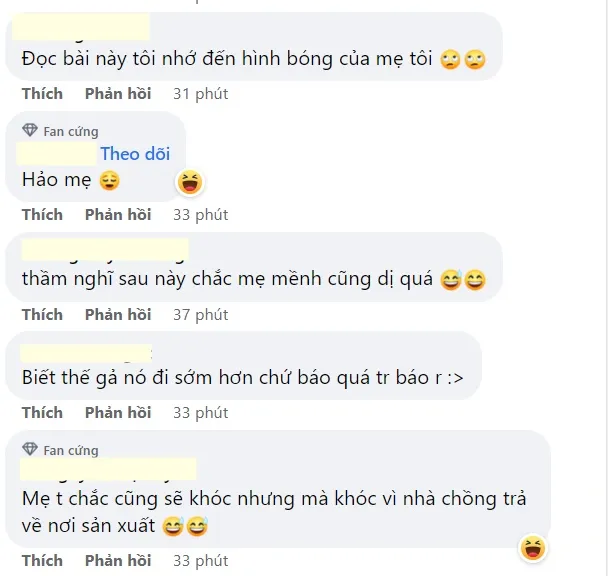Reply to the "Mẹ t chắc cũng sẽ khóc" comment
Viewport: 608px width, 576px height.
118,560
